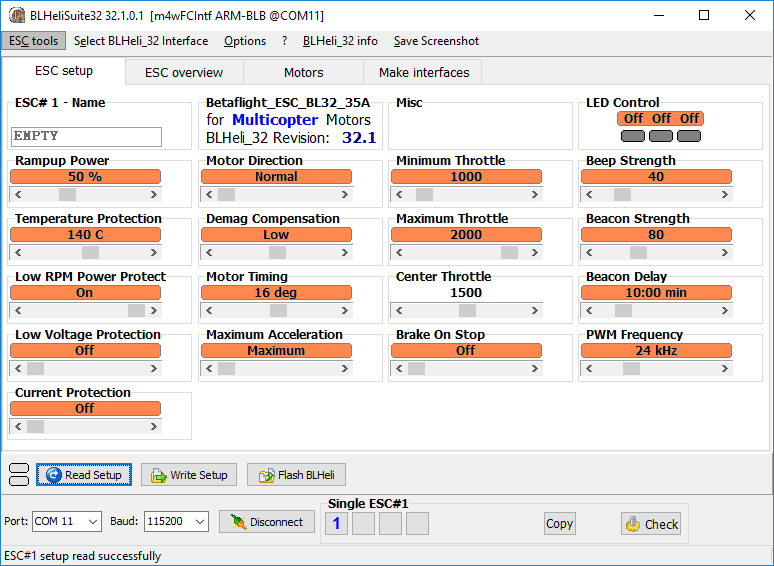774x566 pixels.
Task: Increase PWM Frequency with right arrow
Action: (x=725, y=369)
